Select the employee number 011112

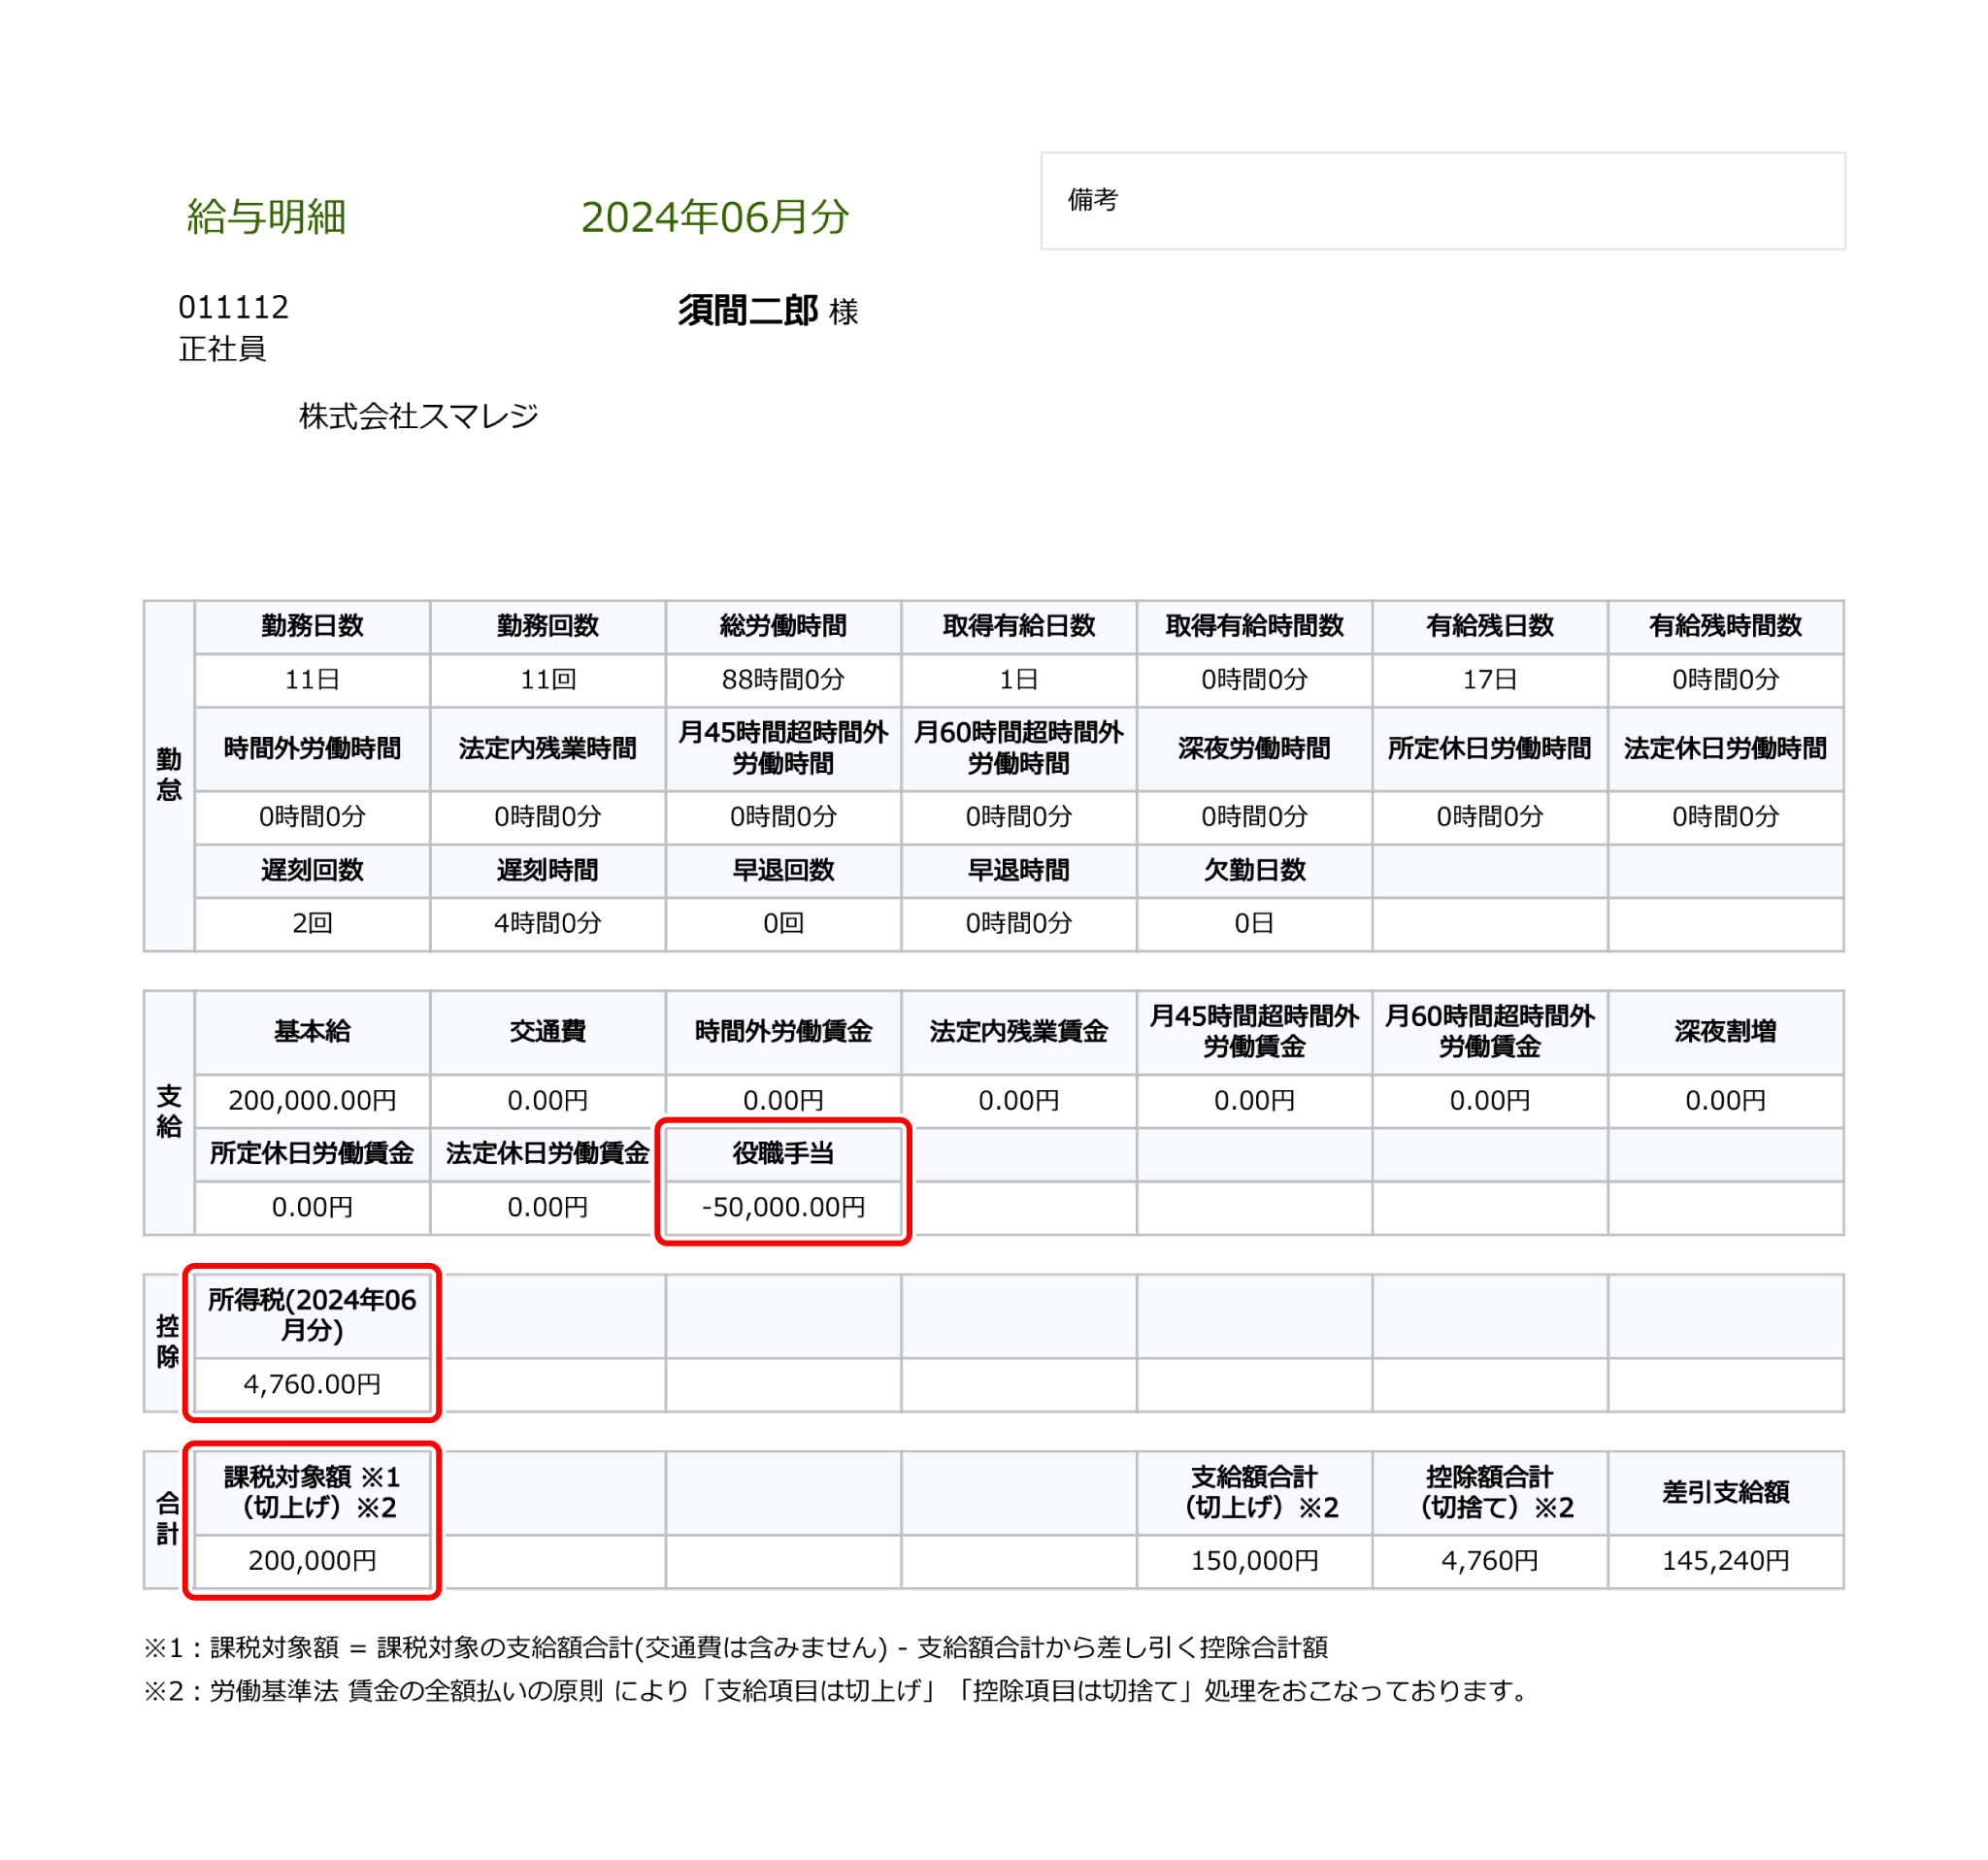[x=233, y=307]
